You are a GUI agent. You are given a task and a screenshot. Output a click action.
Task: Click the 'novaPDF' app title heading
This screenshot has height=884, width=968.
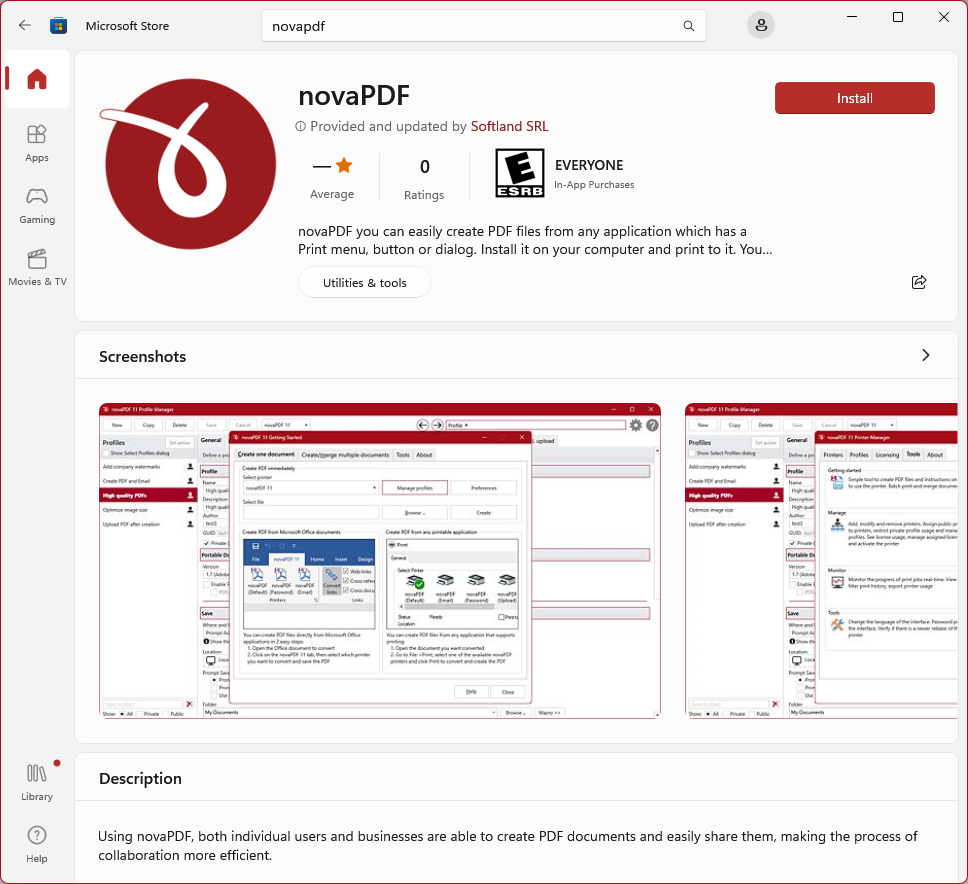click(x=354, y=96)
